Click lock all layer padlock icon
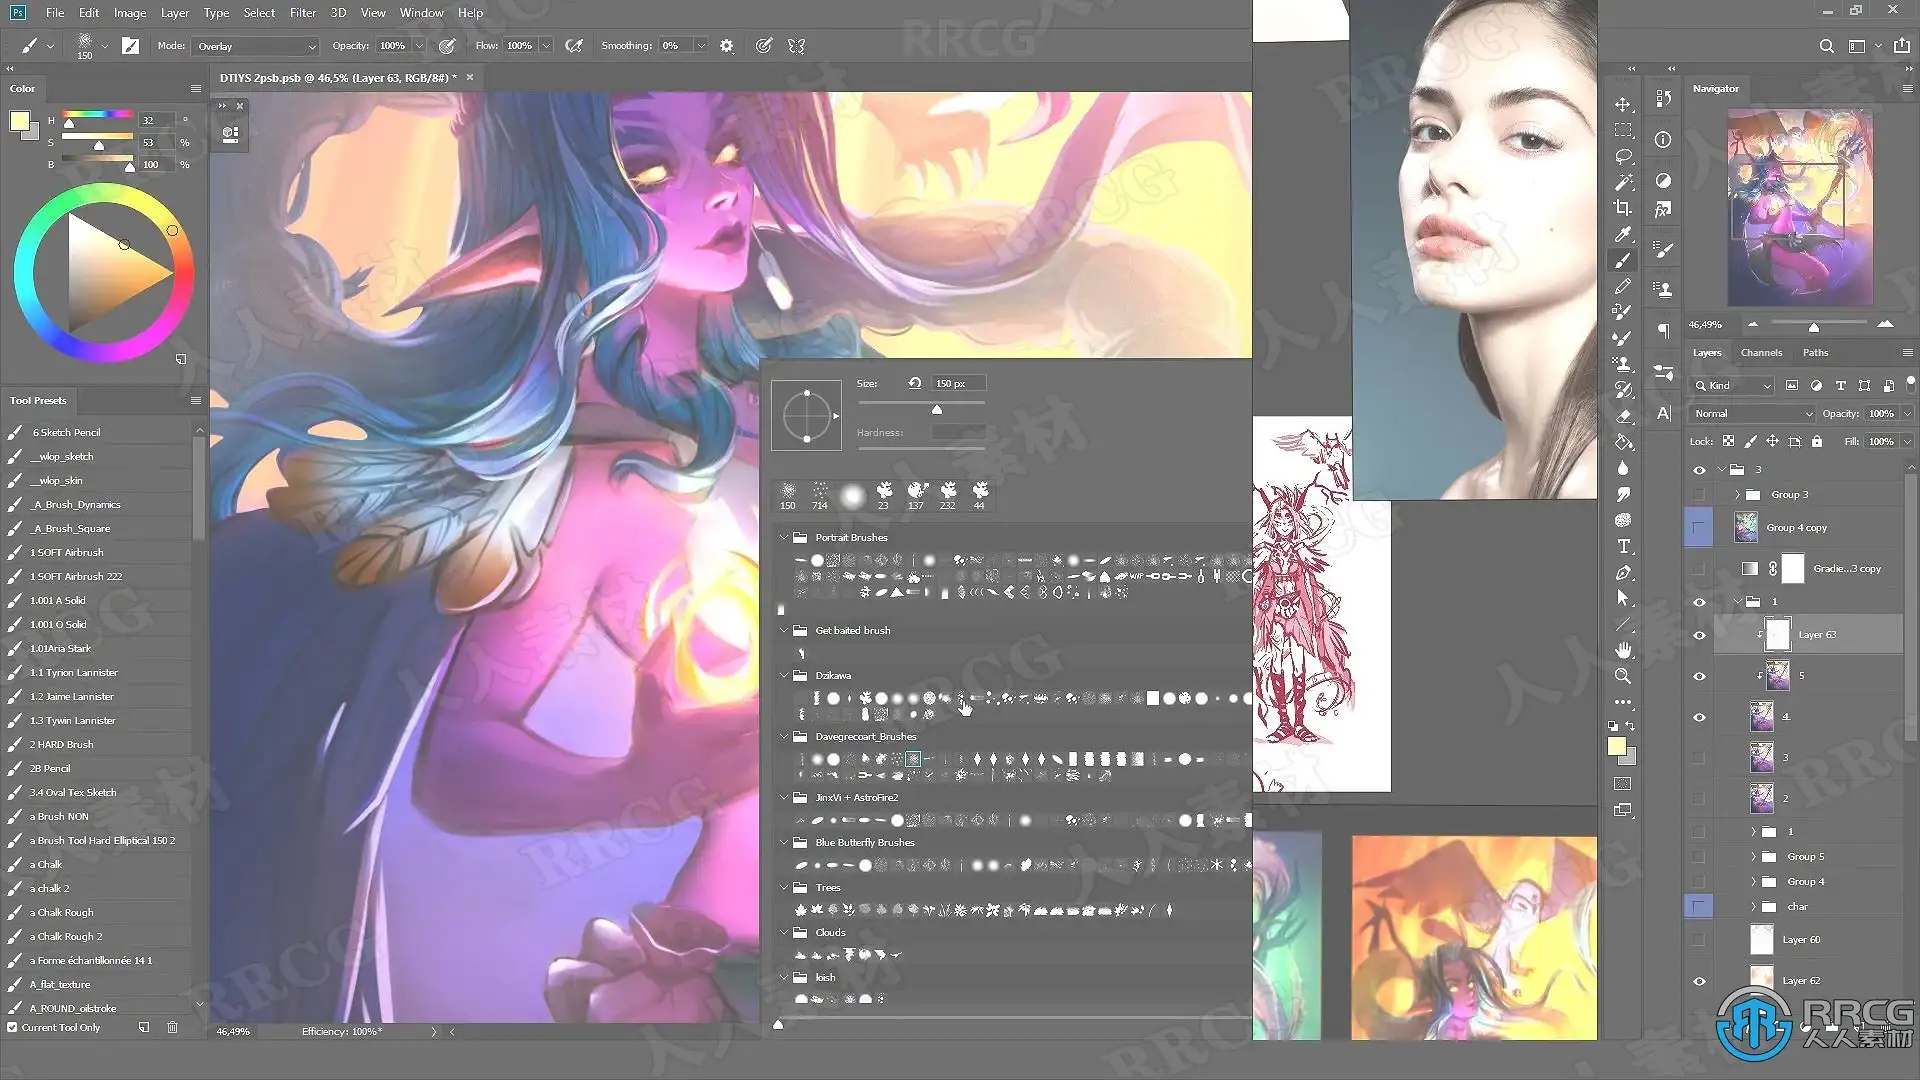This screenshot has width=1920, height=1080. [x=1817, y=441]
